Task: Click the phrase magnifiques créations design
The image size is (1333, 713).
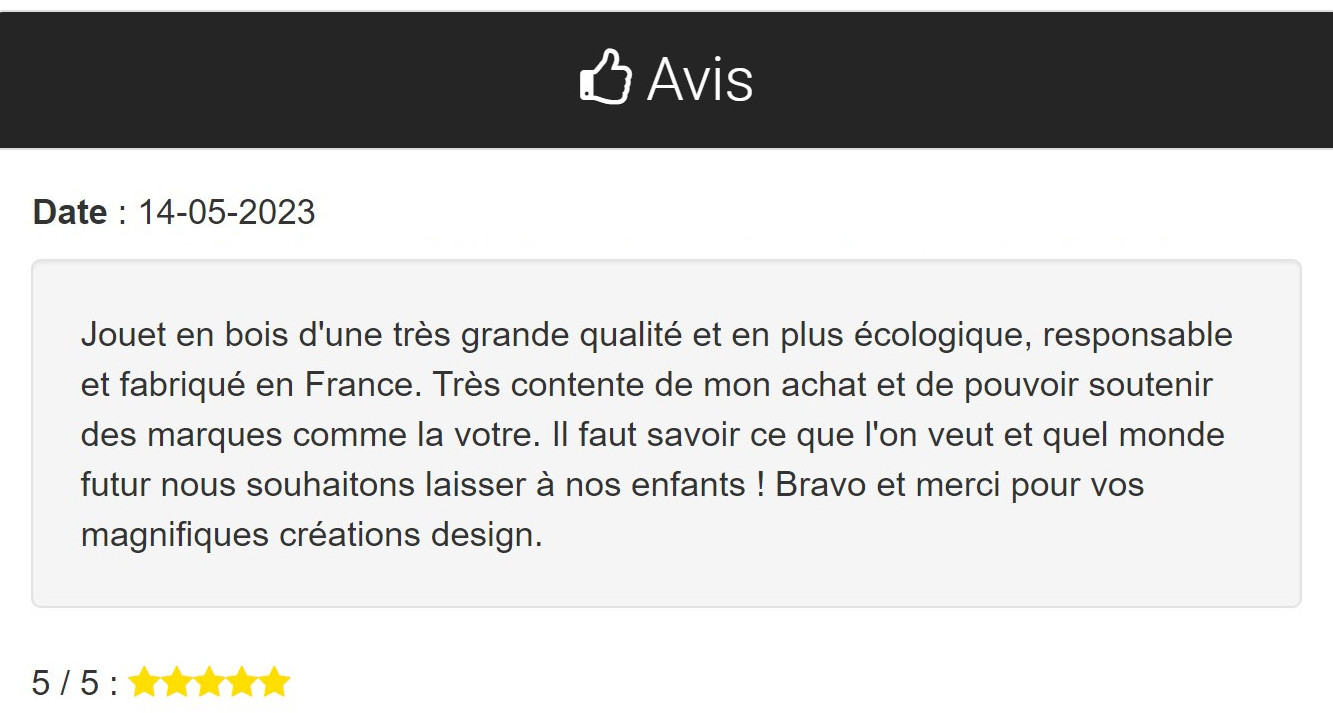Action: tap(311, 535)
